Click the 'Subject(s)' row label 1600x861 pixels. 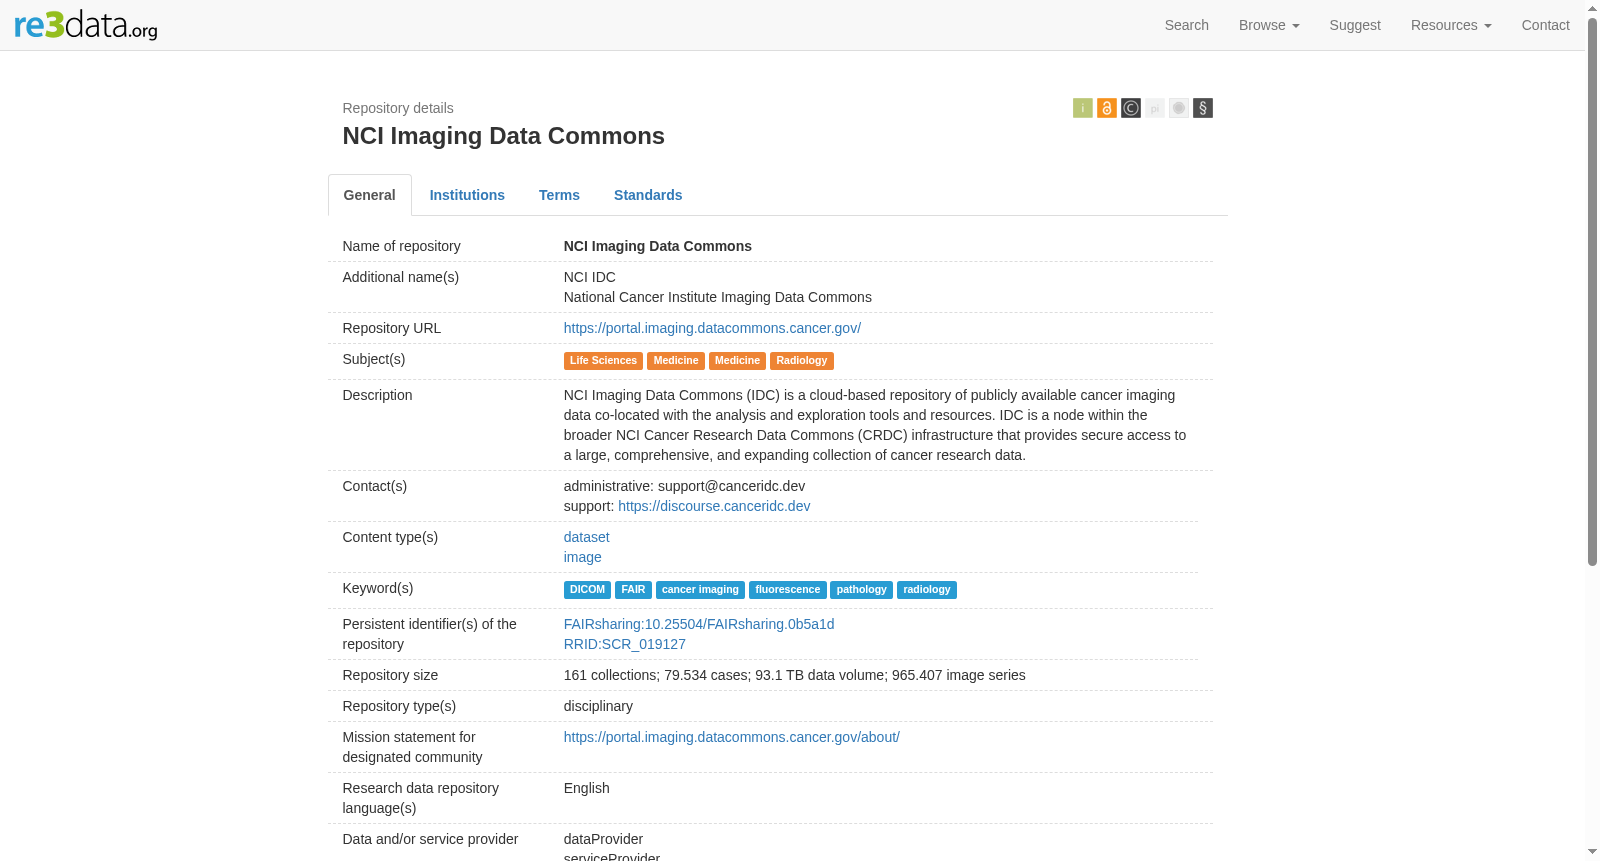pyautogui.click(x=374, y=359)
